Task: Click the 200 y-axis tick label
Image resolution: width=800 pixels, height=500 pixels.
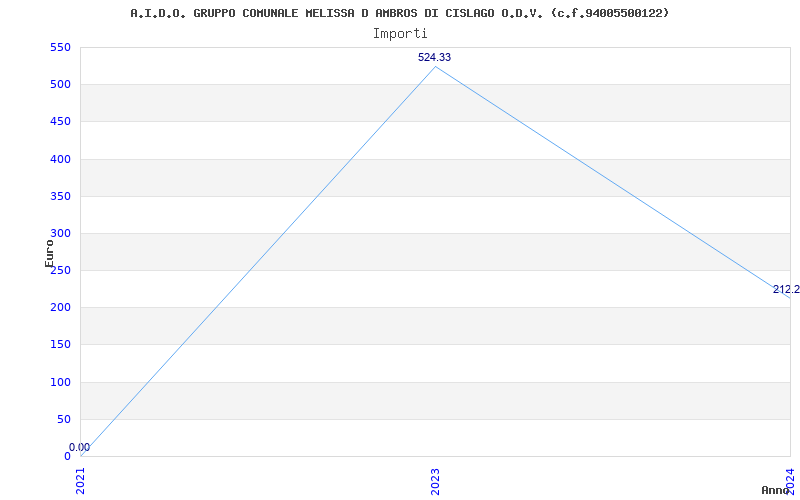Action: click(x=60, y=308)
